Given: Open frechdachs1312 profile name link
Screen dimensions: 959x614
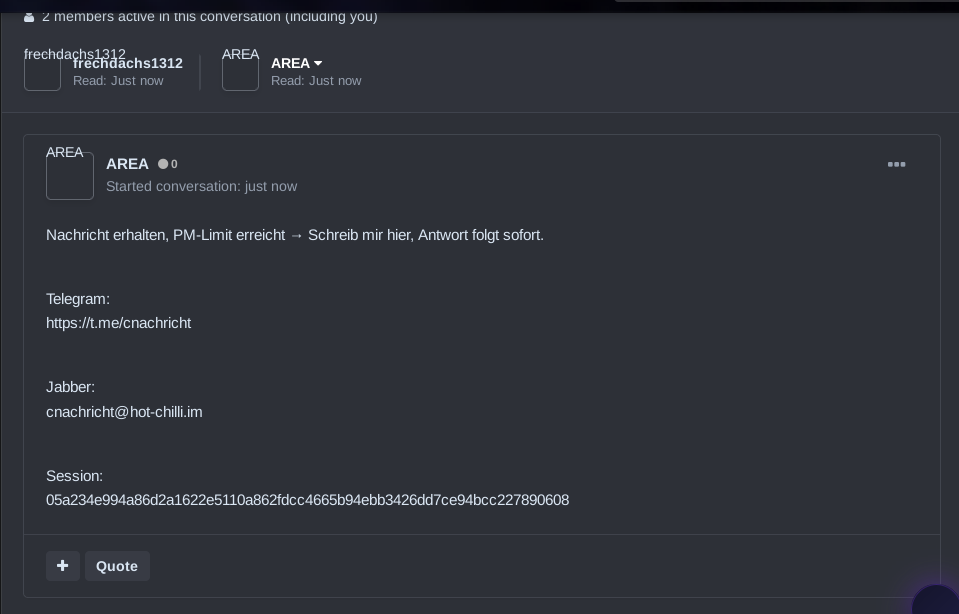Looking at the screenshot, I should tap(128, 63).
